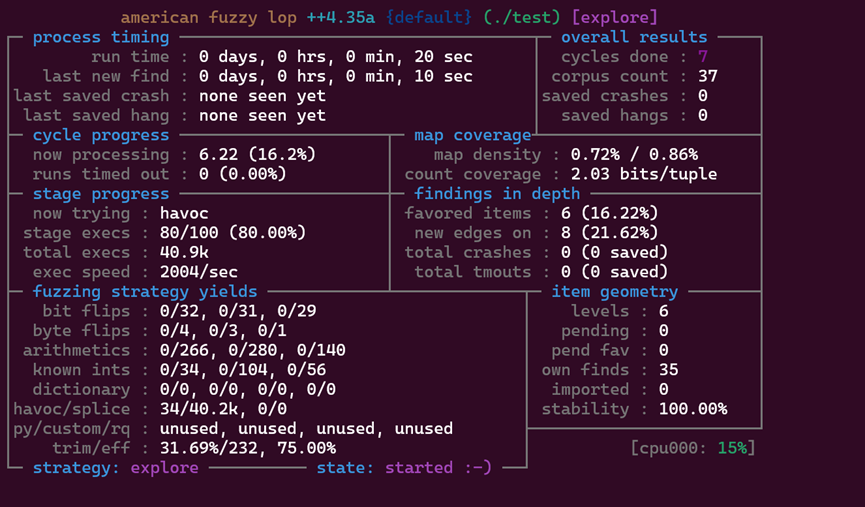Click the '(./test)' target name
Image resolution: width=865 pixels, height=507 pixels.
[x=522, y=18]
